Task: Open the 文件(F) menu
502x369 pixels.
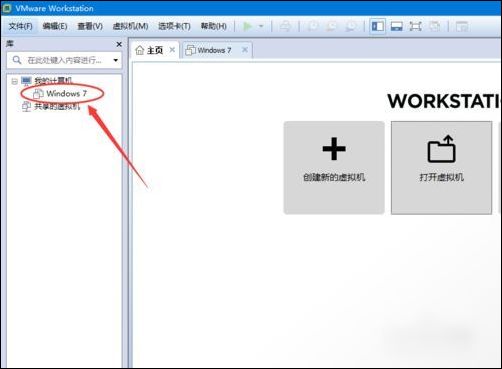Action: 20,26
